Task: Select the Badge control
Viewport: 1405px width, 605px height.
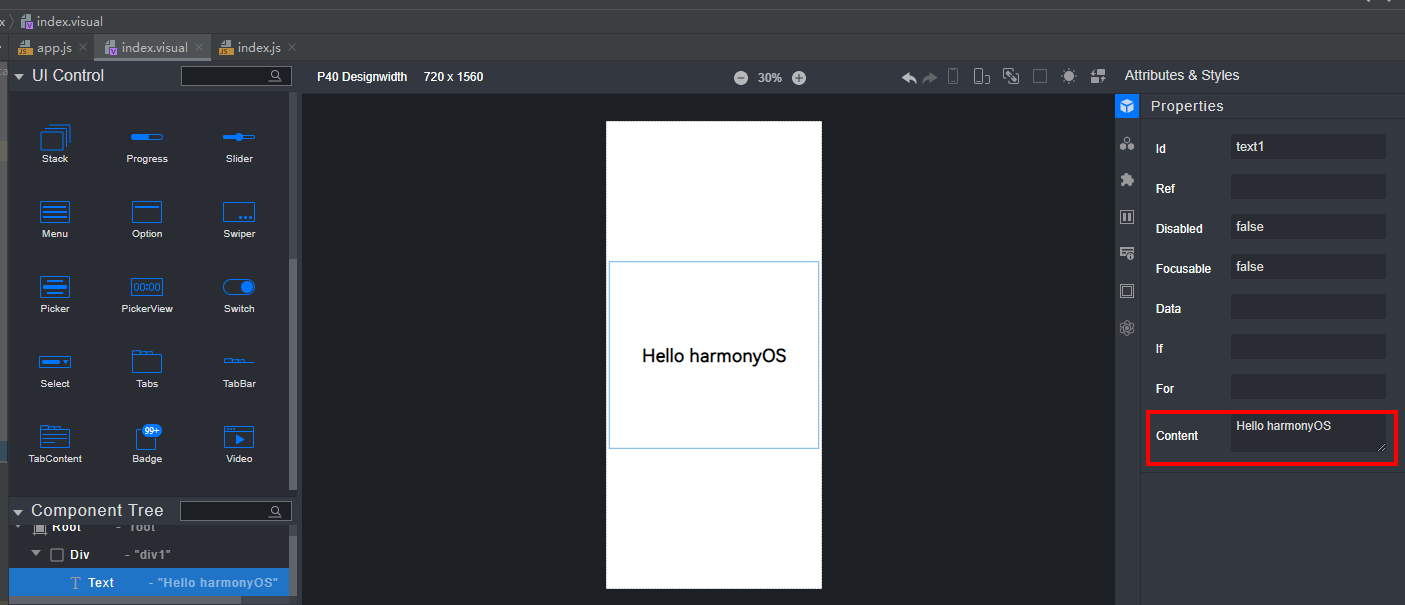Action: pyautogui.click(x=147, y=444)
